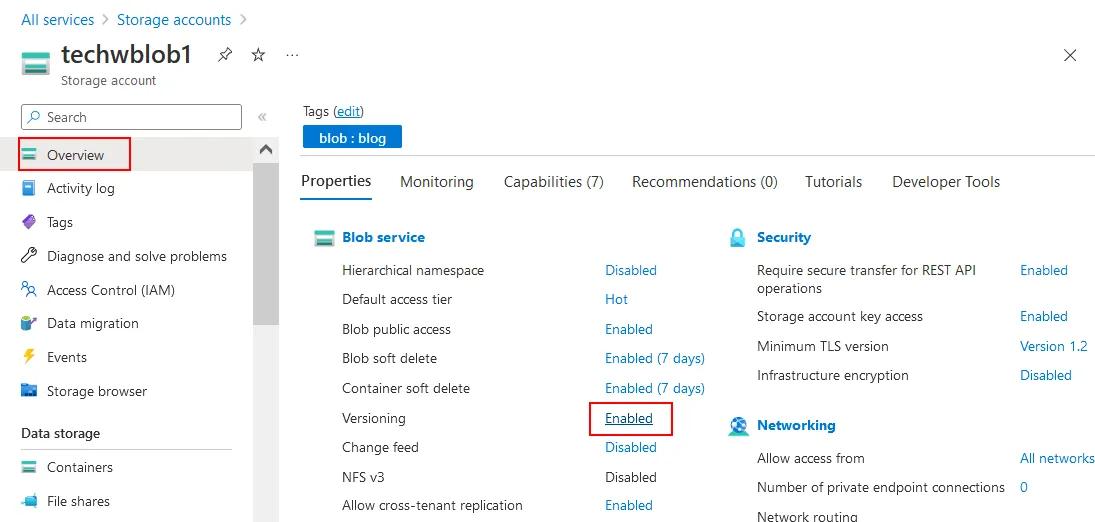Click the blob : blog tag
Screen dimensions: 1095x522
pyautogui.click(x=352, y=138)
